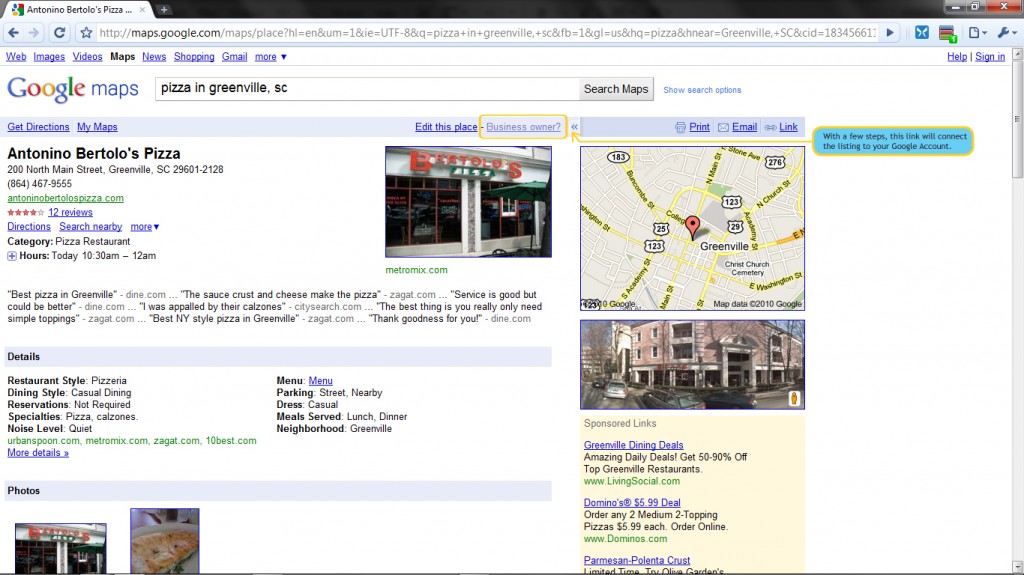The width and height of the screenshot is (1024, 575).
Task: Click the Google Maps logo
Action: (72, 89)
